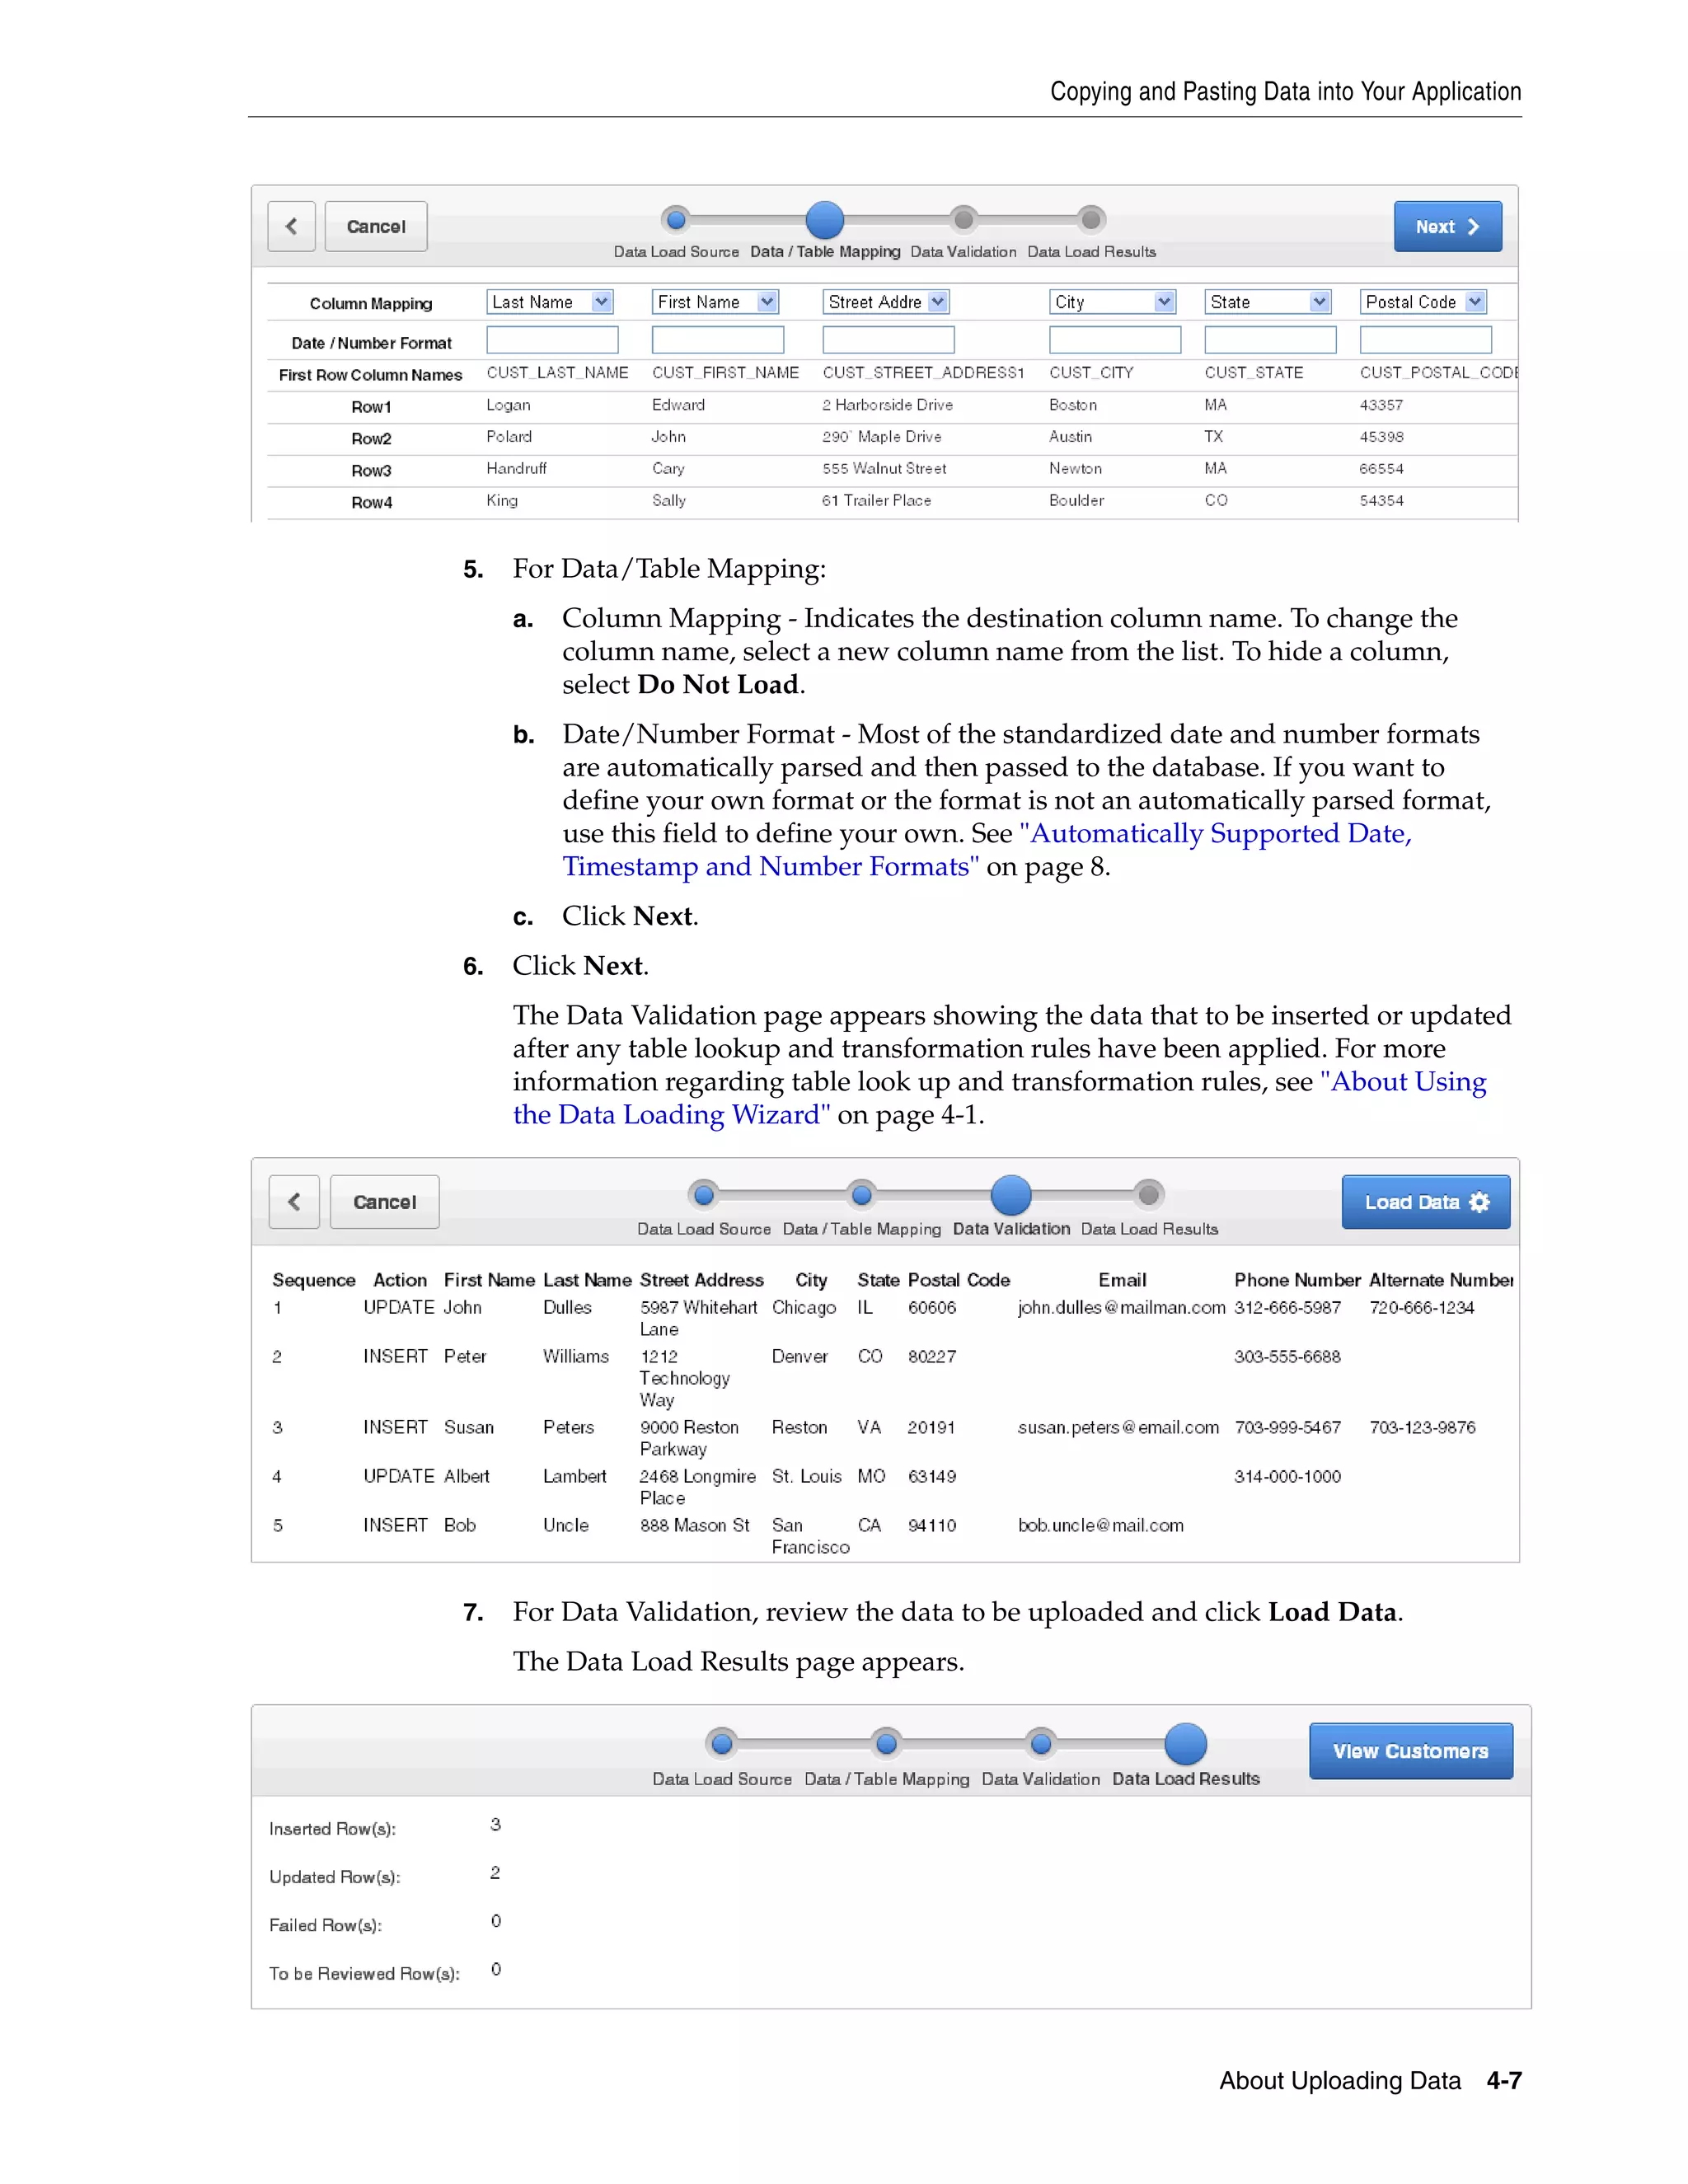Click Data/Table Mapping step circle in bottom wizard

[886, 1743]
